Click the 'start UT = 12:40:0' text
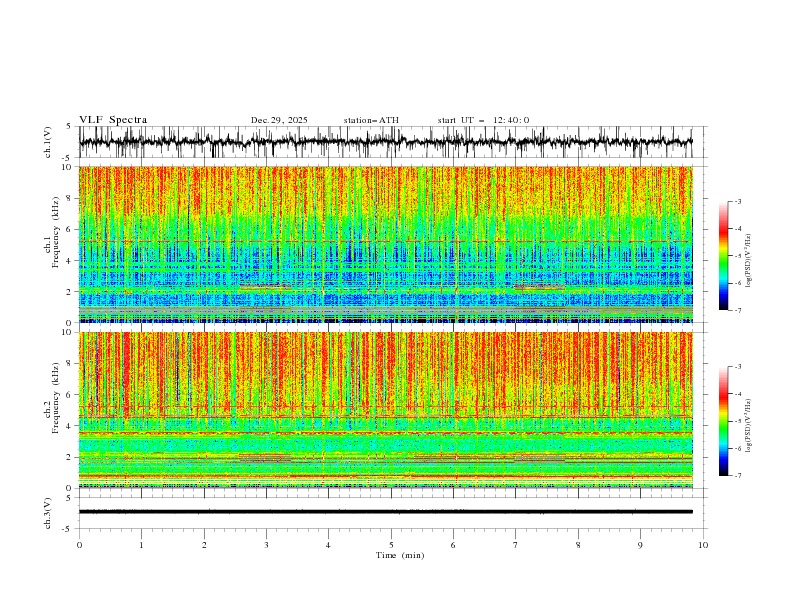The image size is (792, 612). (483, 120)
